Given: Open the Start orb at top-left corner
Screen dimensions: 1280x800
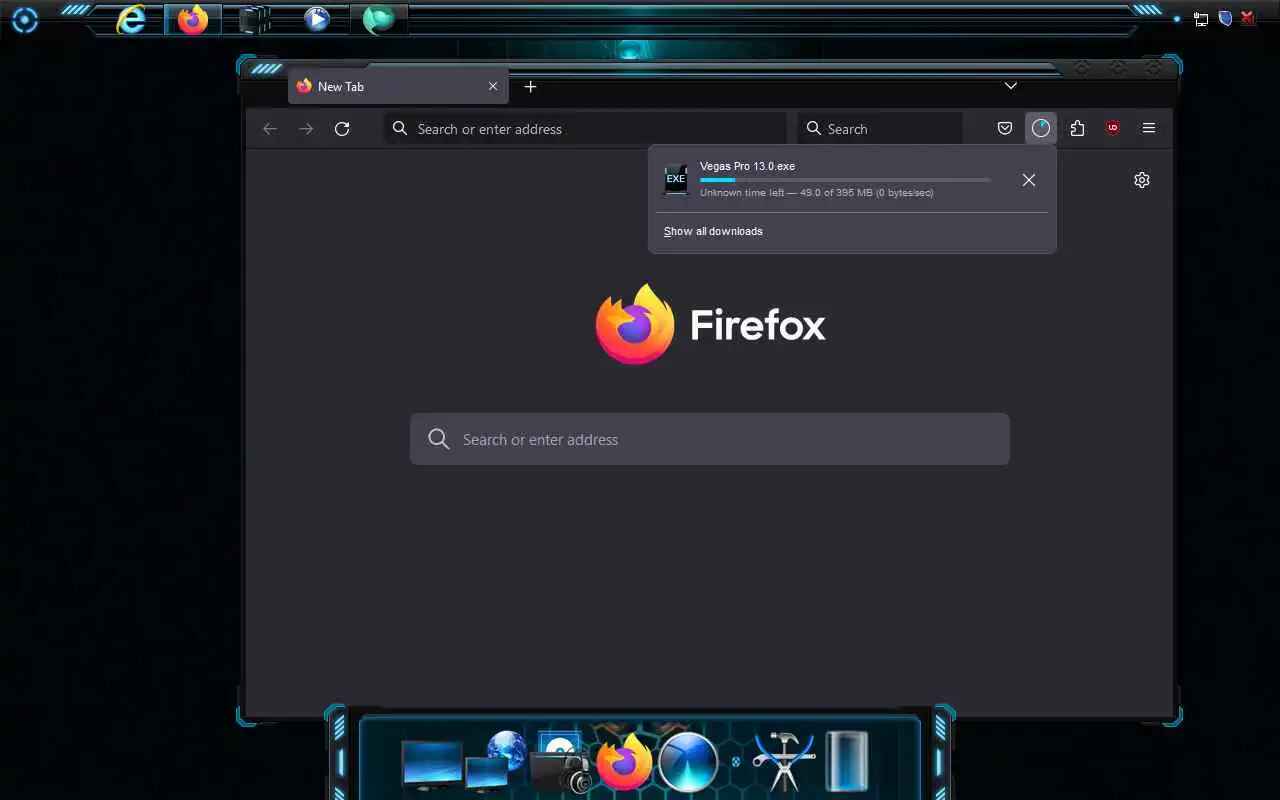Looking at the screenshot, I should point(25,19).
